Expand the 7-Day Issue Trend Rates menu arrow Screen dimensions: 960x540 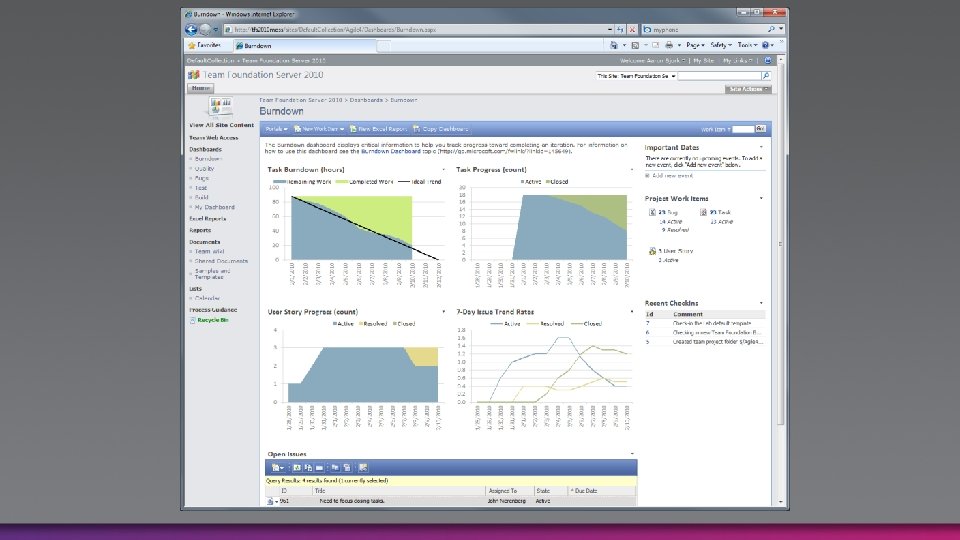[x=632, y=312]
